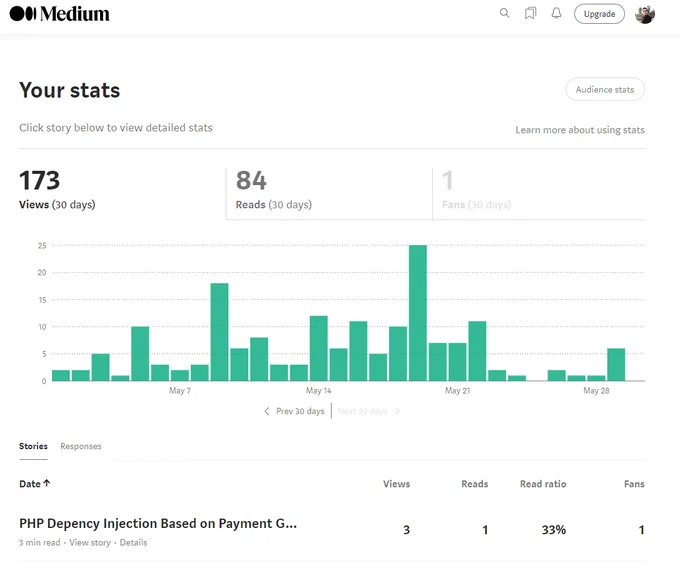This screenshot has width=680, height=573.
Task: Click the Next 30 days link
Action: 363,411
